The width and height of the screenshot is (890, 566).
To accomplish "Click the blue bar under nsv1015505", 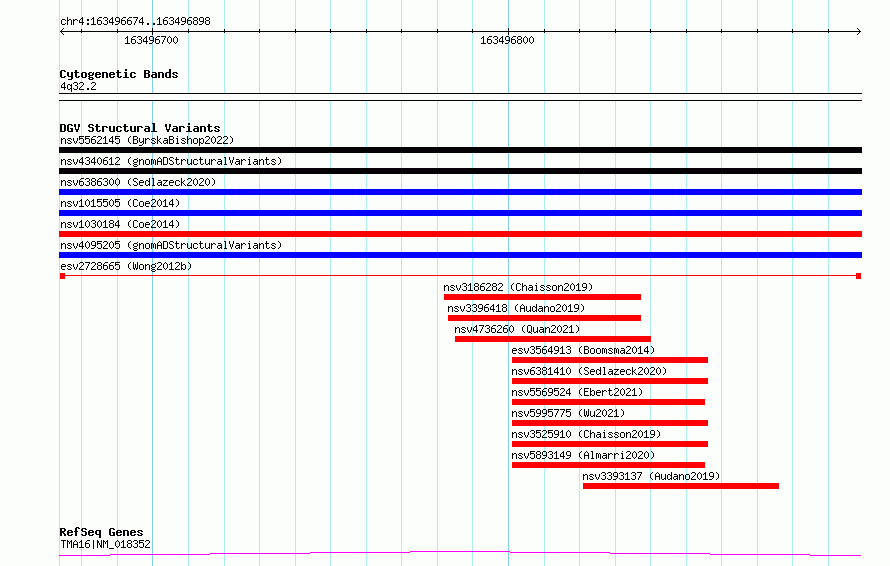I will click(x=460, y=213).
